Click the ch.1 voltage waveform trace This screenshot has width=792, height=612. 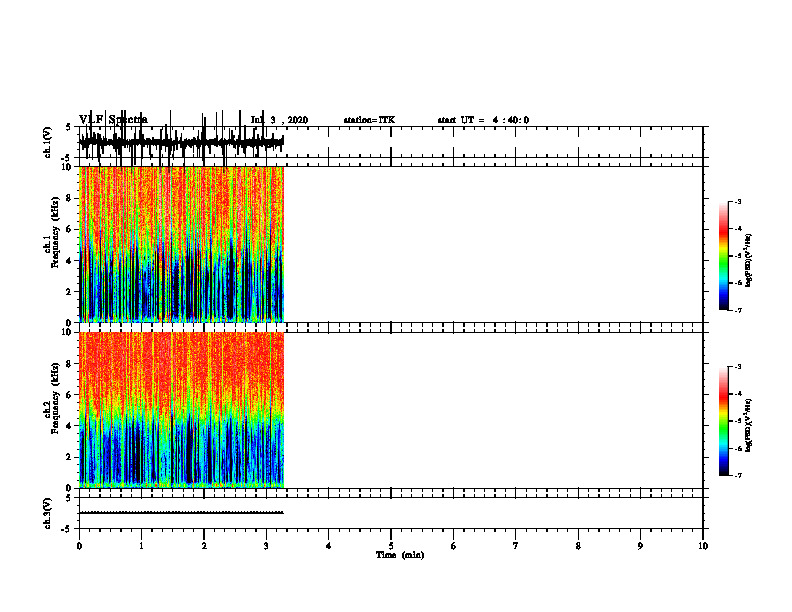tap(182, 142)
